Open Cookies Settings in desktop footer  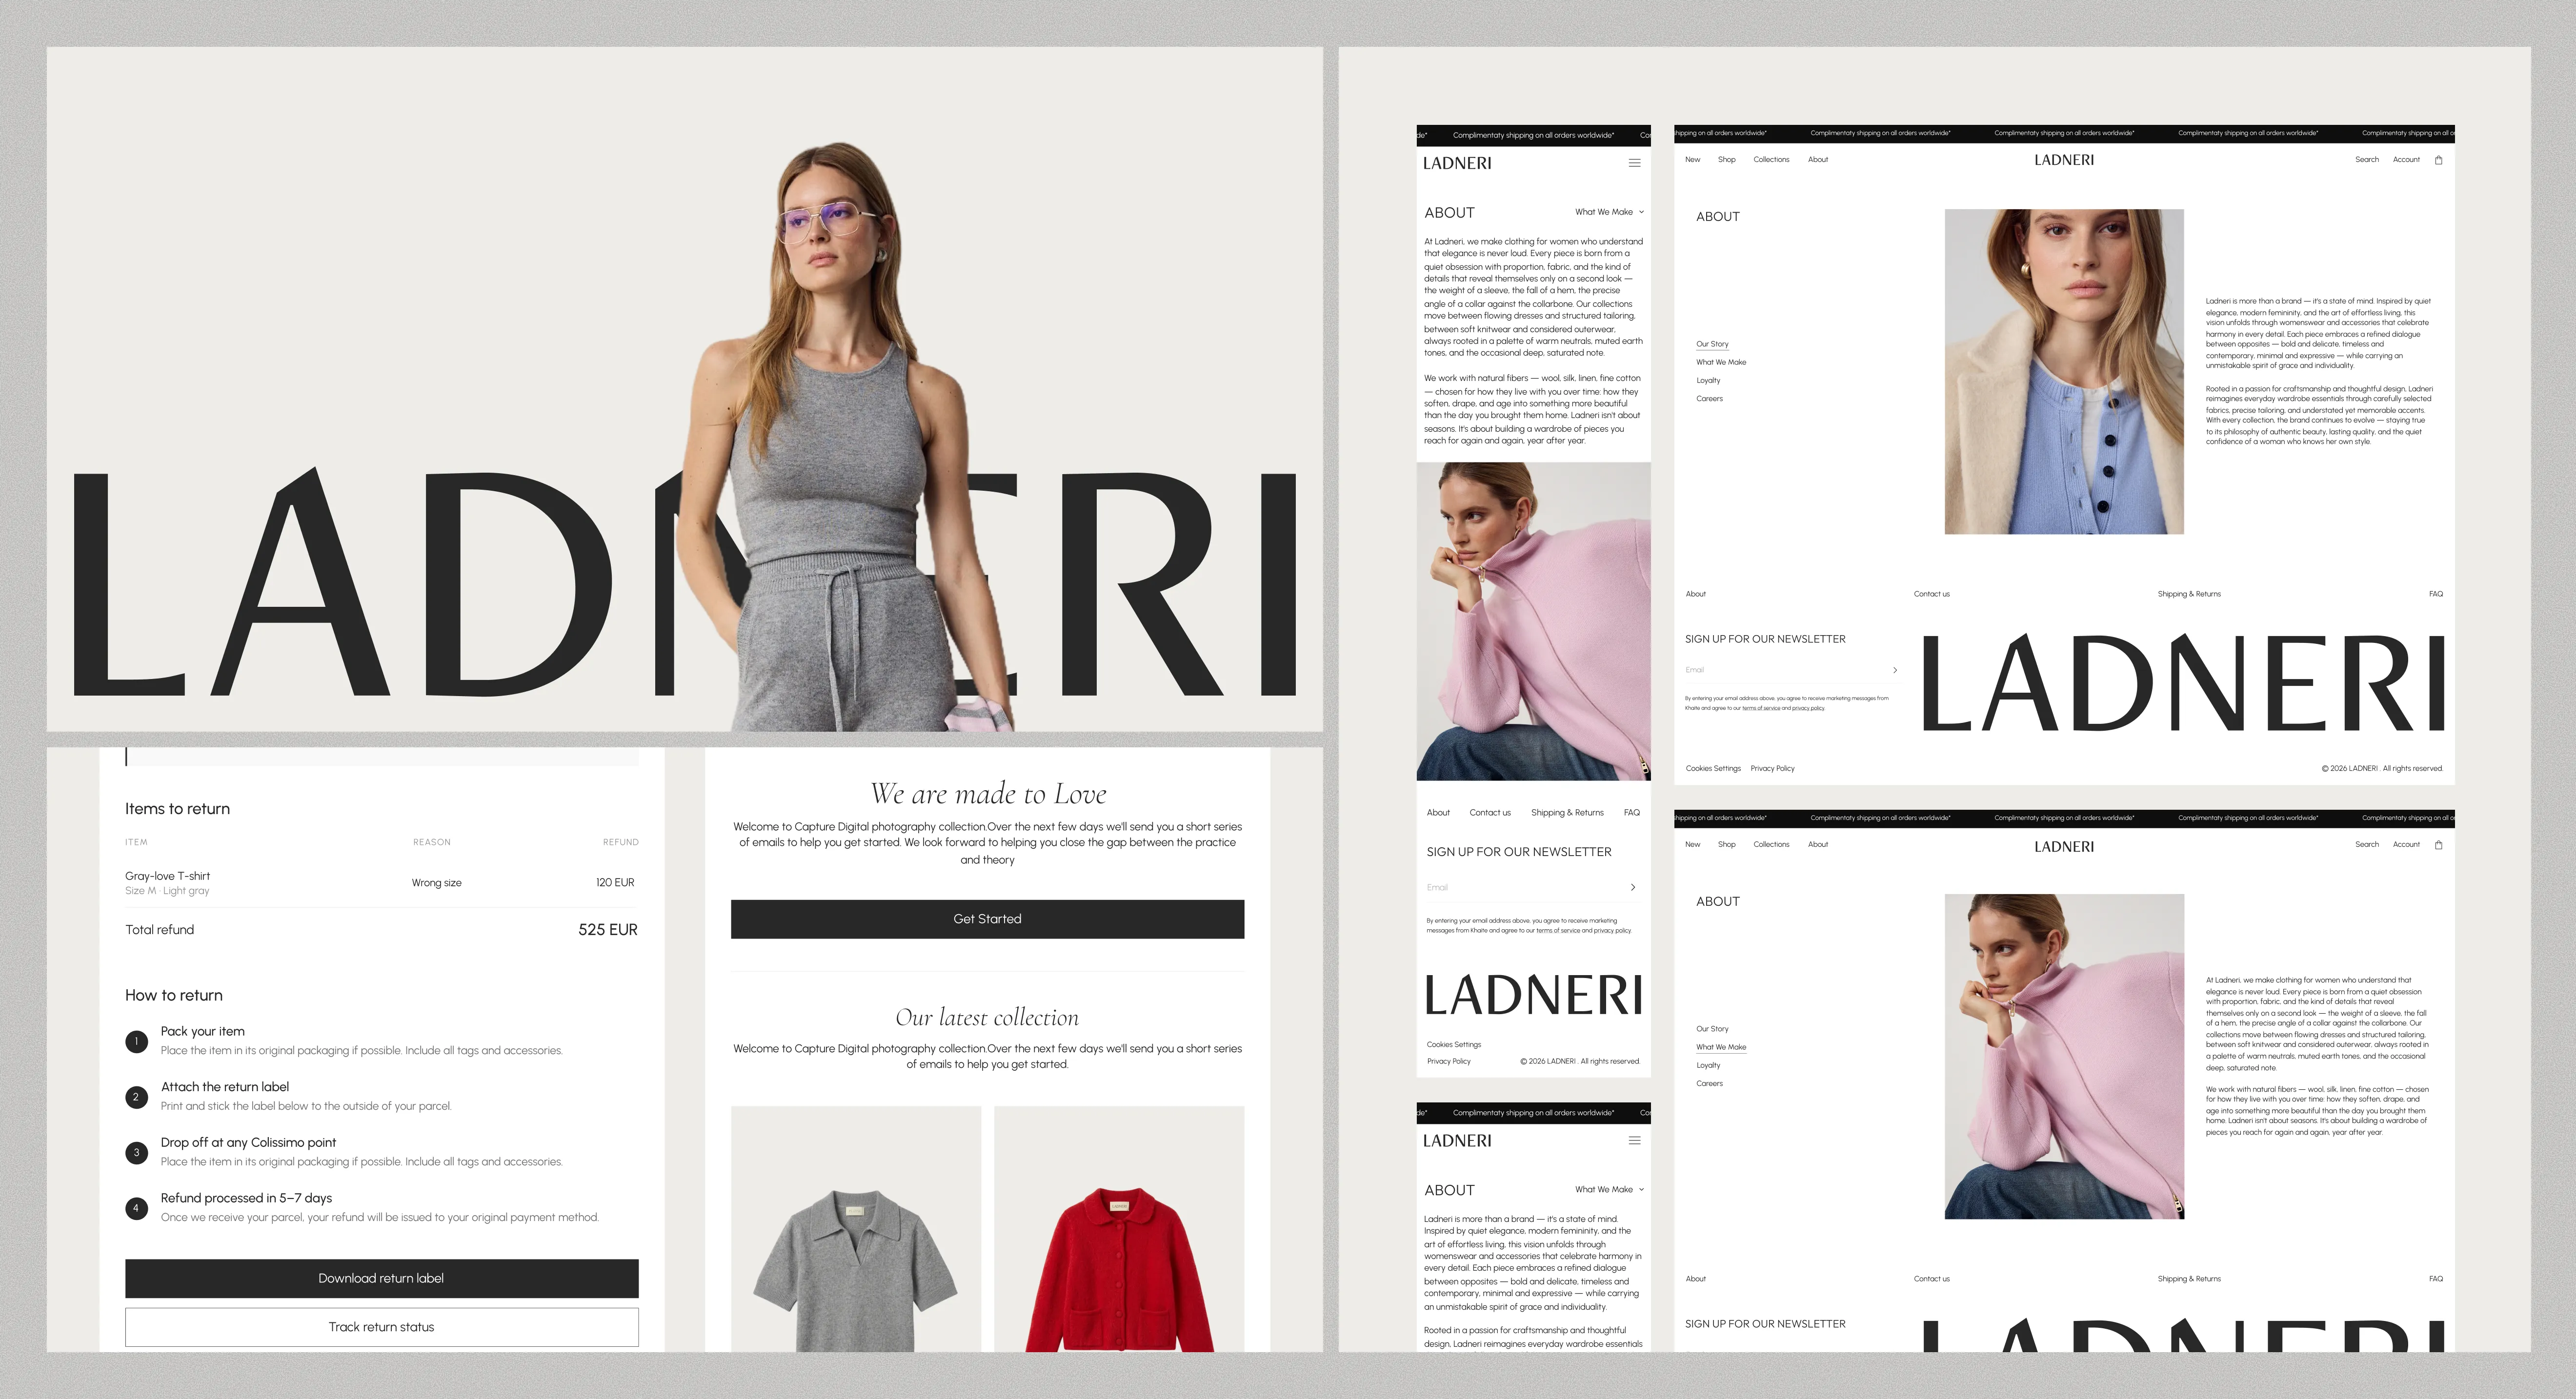click(x=1712, y=769)
